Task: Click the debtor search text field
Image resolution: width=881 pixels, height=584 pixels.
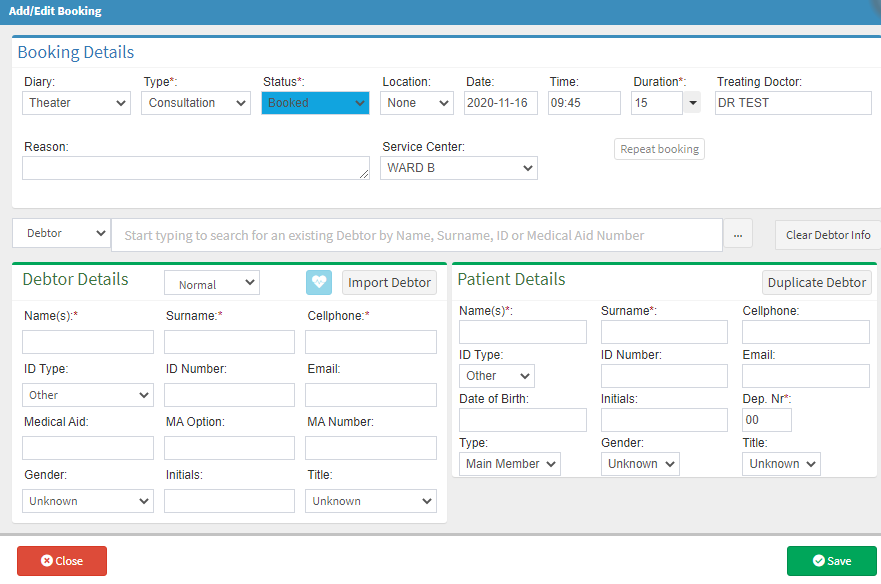Action: point(416,235)
